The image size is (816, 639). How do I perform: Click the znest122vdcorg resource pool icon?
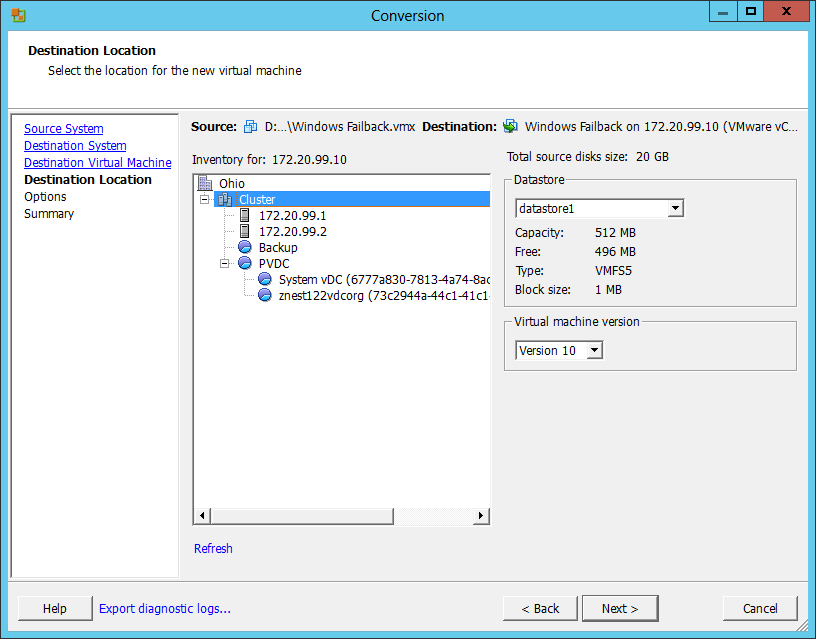(265, 295)
